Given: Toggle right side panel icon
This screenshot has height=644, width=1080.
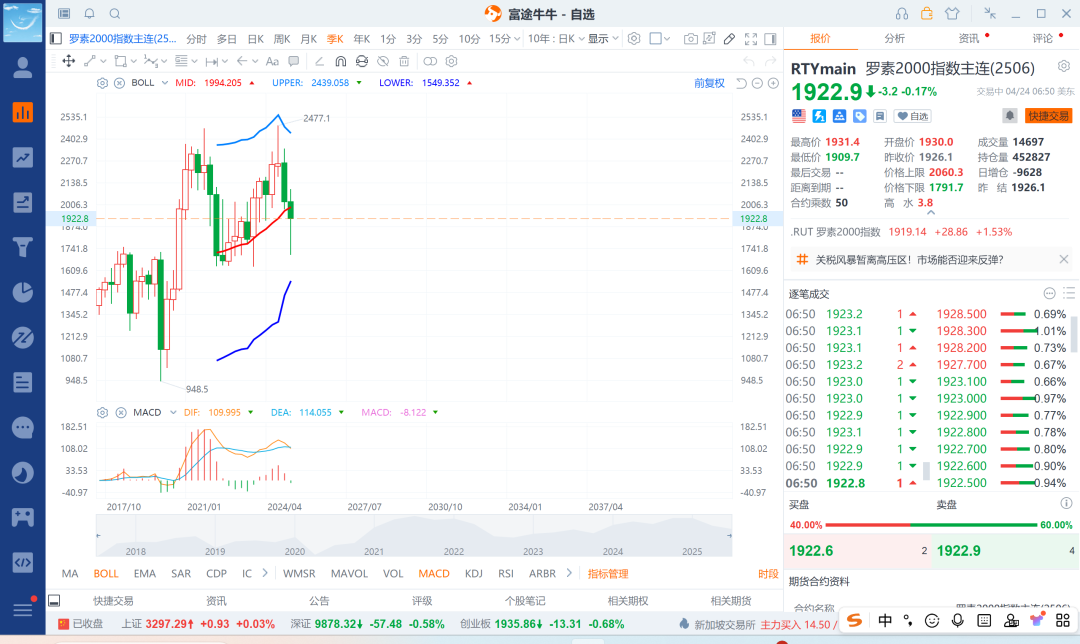Looking at the screenshot, I should tap(771, 39).
